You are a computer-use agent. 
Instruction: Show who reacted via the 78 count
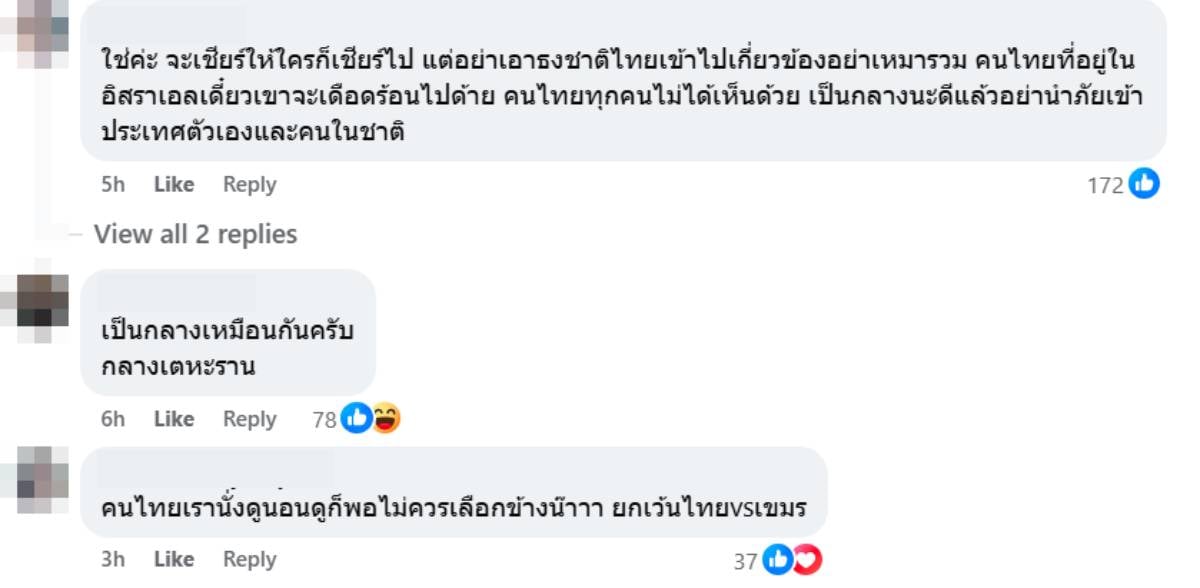tap(324, 420)
